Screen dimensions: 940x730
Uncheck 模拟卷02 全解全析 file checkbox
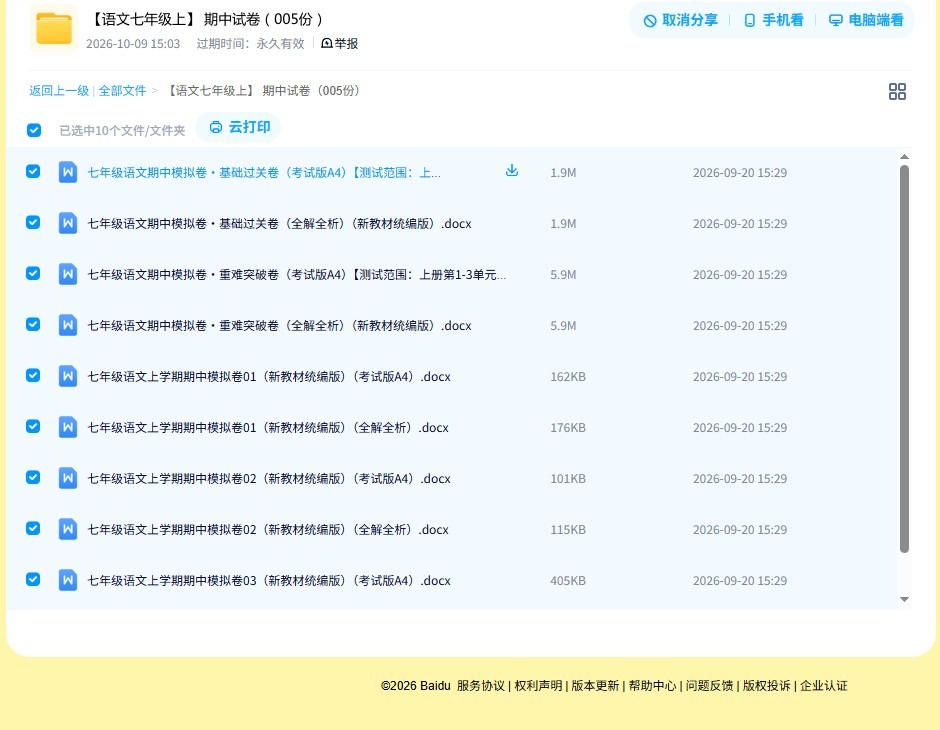click(33, 528)
